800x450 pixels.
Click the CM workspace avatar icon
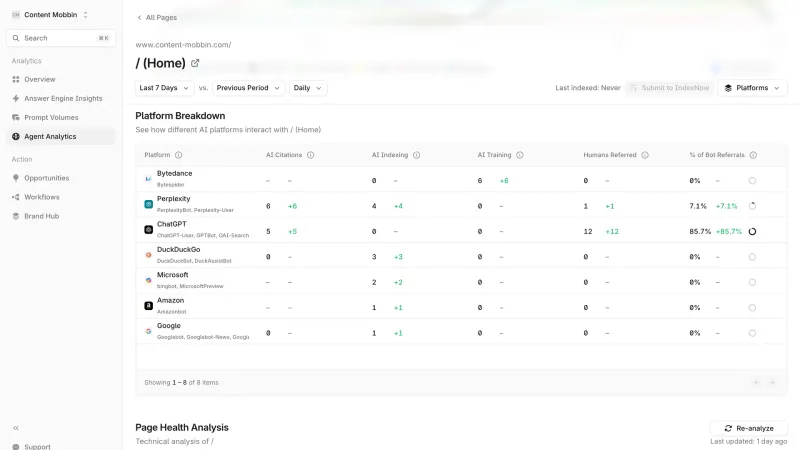click(16, 15)
